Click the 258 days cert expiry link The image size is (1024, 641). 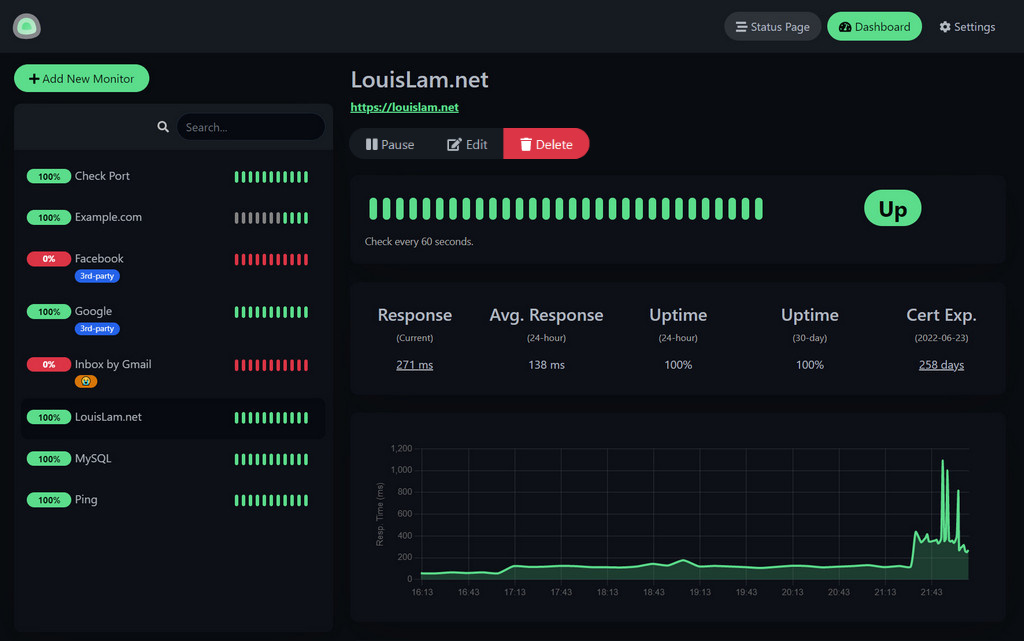(941, 365)
